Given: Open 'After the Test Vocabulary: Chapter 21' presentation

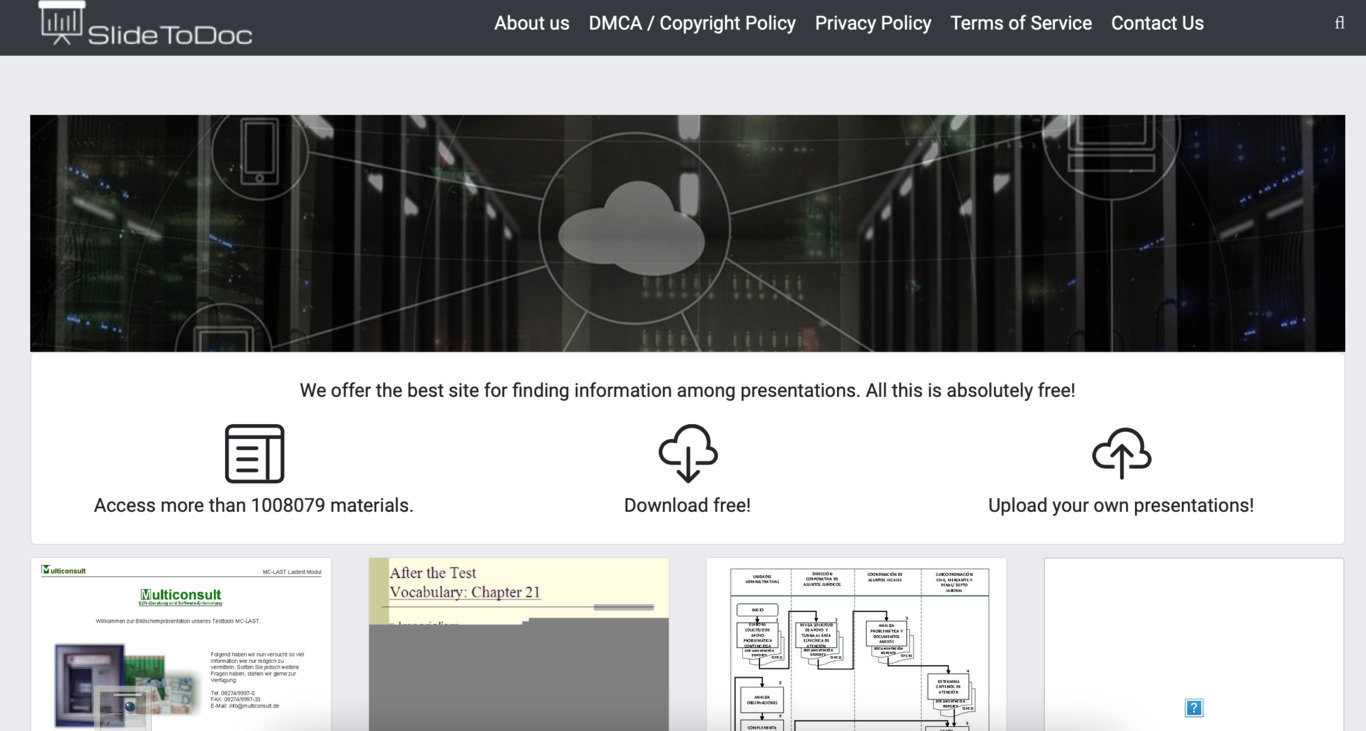Looking at the screenshot, I should point(519,644).
